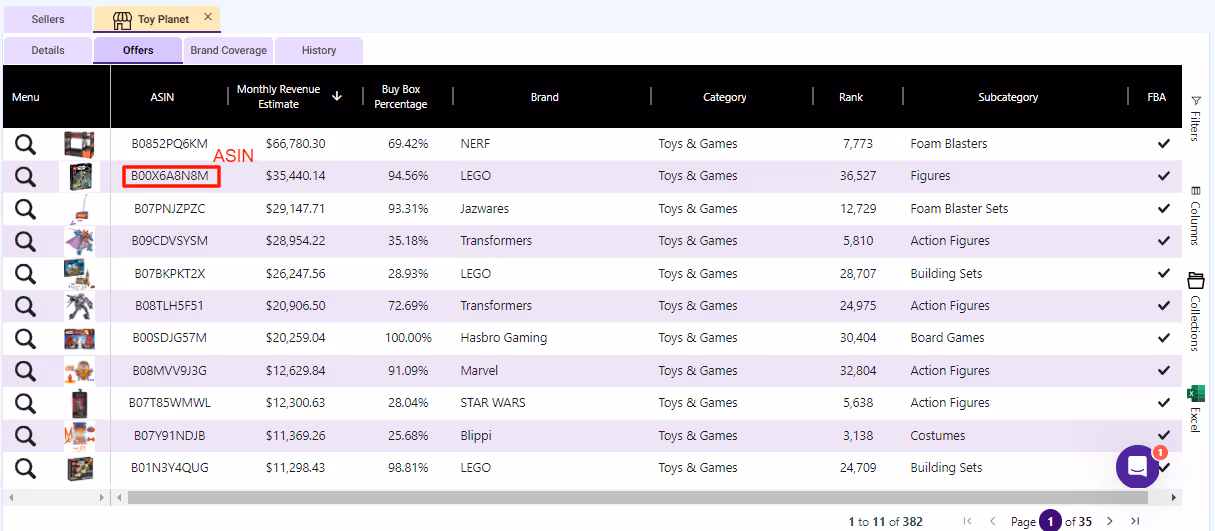Click the Foam Blaster Sets subcategory cell

coord(959,209)
